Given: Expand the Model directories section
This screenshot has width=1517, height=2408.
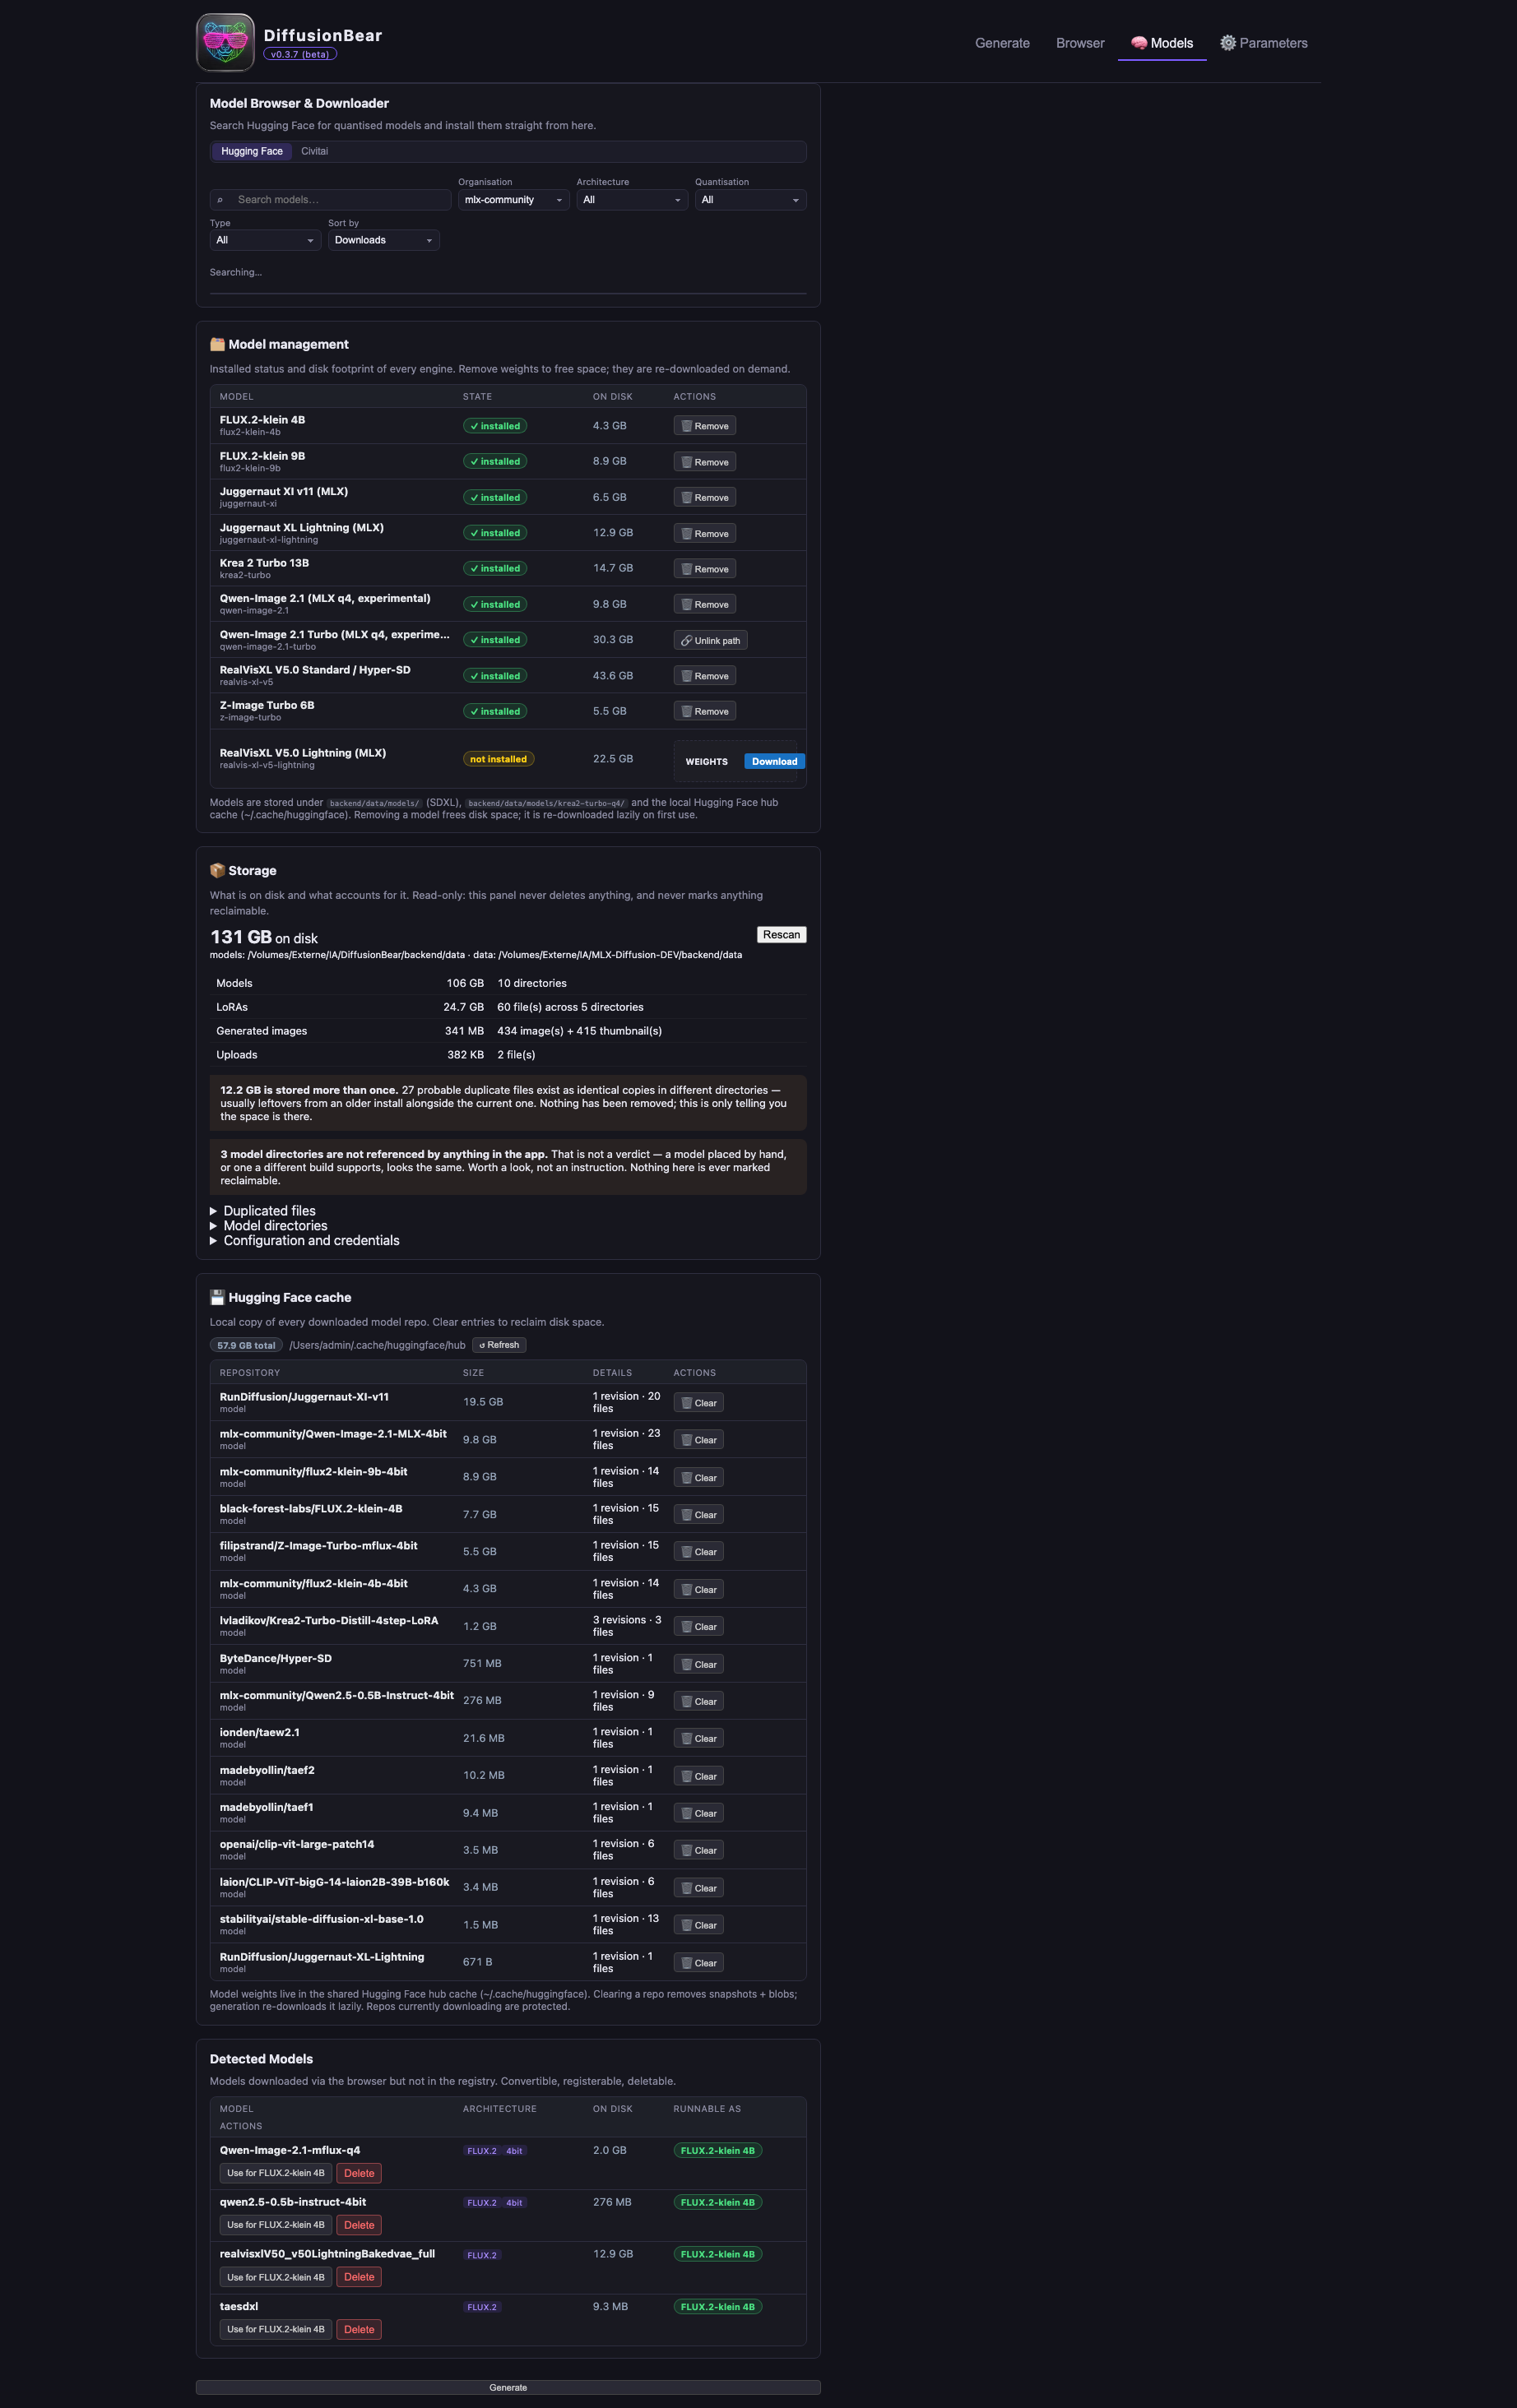Looking at the screenshot, I should (269, 1226).
